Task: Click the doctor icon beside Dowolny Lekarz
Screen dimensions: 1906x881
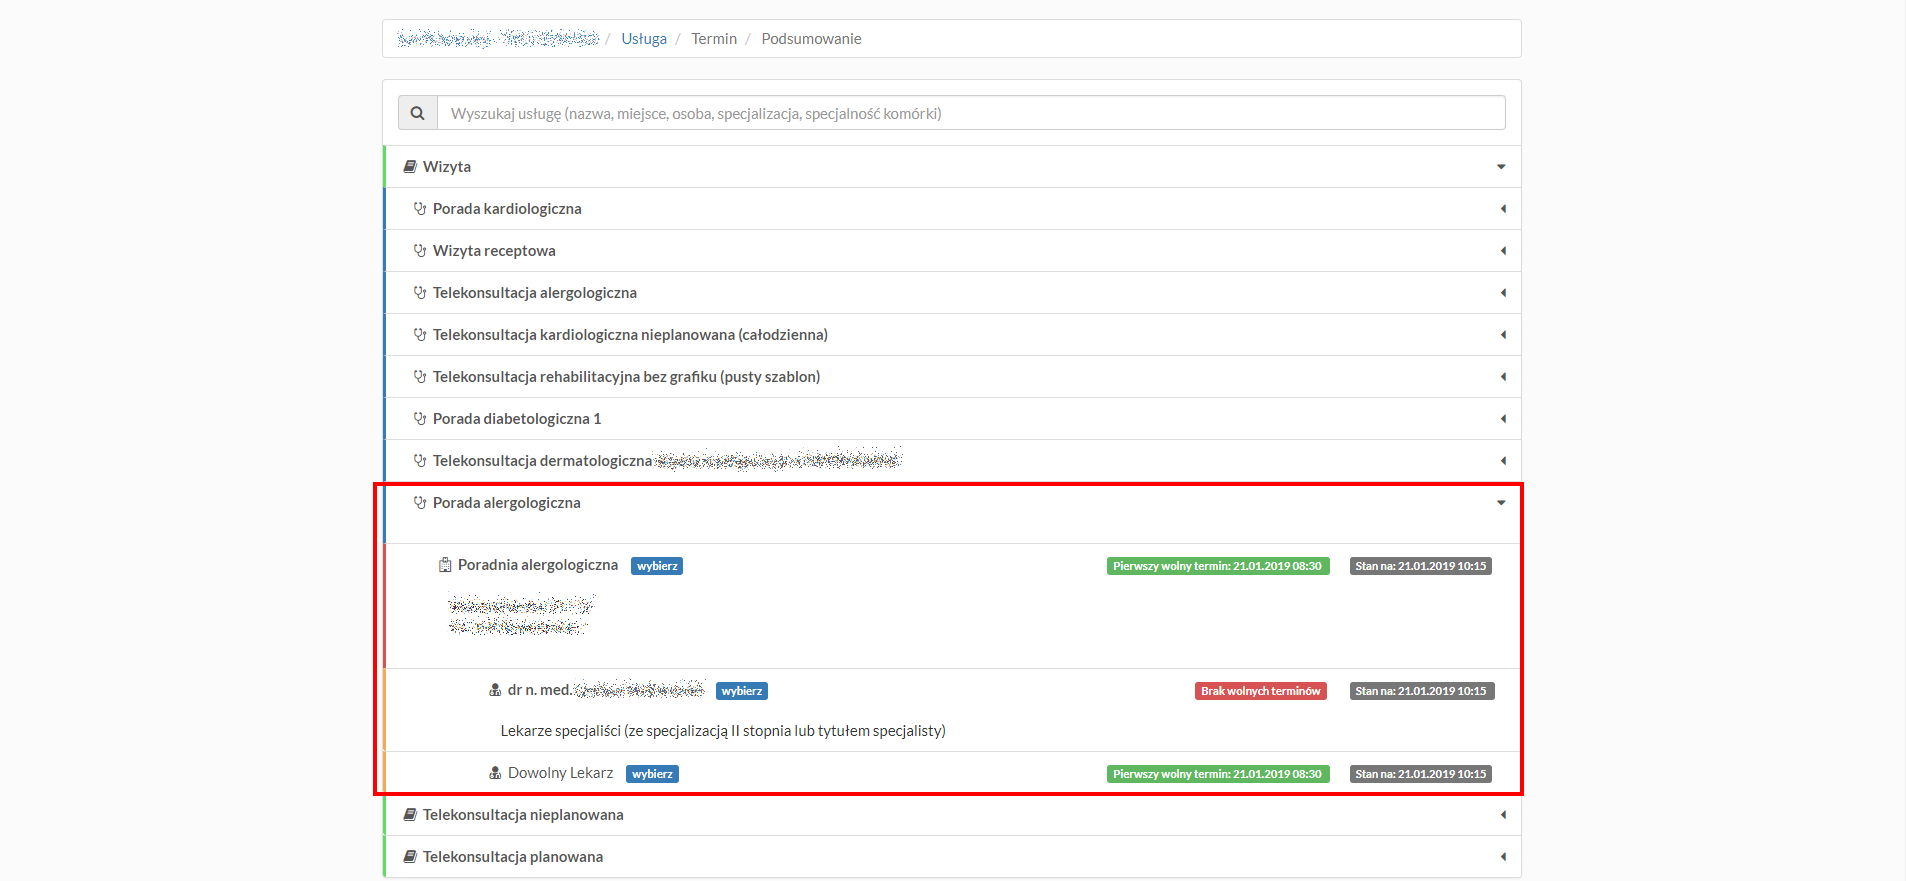Action: (495, 773)
